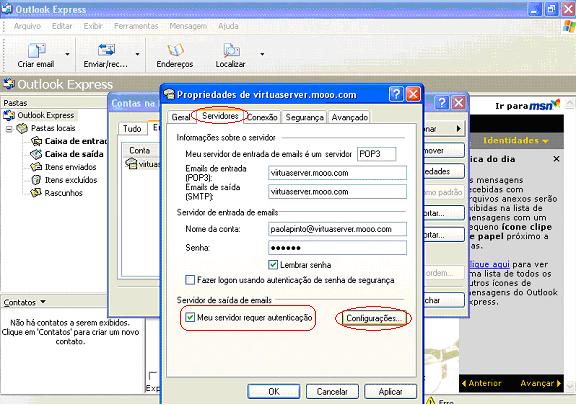Viewport: 576px width, 405px height.
Task: Click the Rascunhos folder icon
Action: coord(36,193)
